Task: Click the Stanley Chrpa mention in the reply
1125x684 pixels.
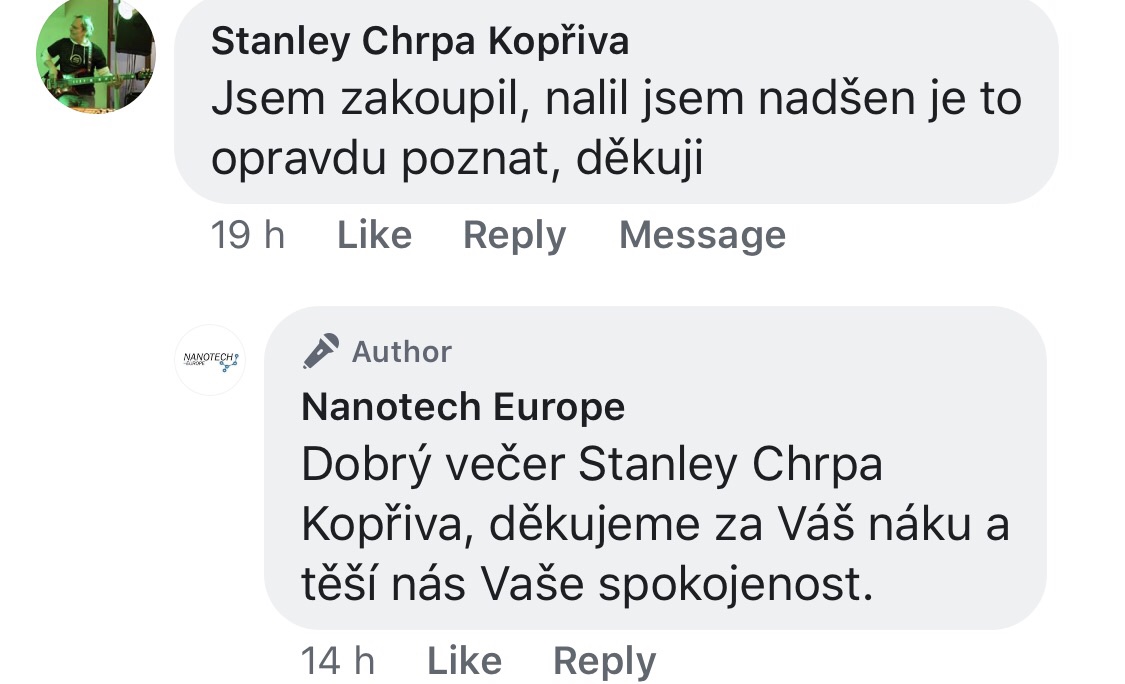Action: click(731, 466)
